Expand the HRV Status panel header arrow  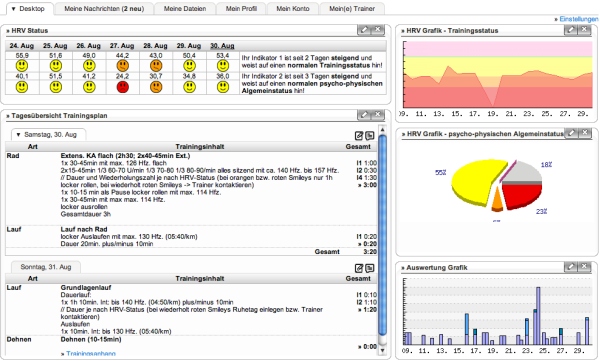coord(8,31)
